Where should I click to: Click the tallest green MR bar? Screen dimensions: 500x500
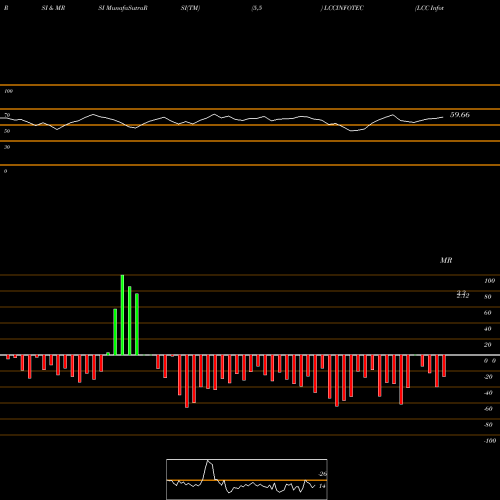point(122,315)
